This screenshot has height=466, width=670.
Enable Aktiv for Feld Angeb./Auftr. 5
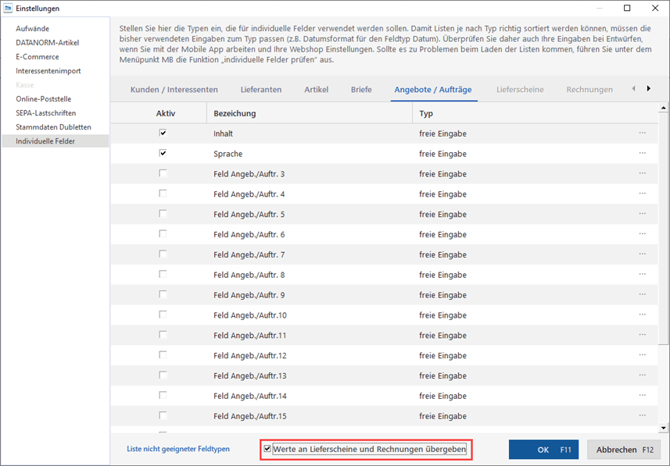163,214
